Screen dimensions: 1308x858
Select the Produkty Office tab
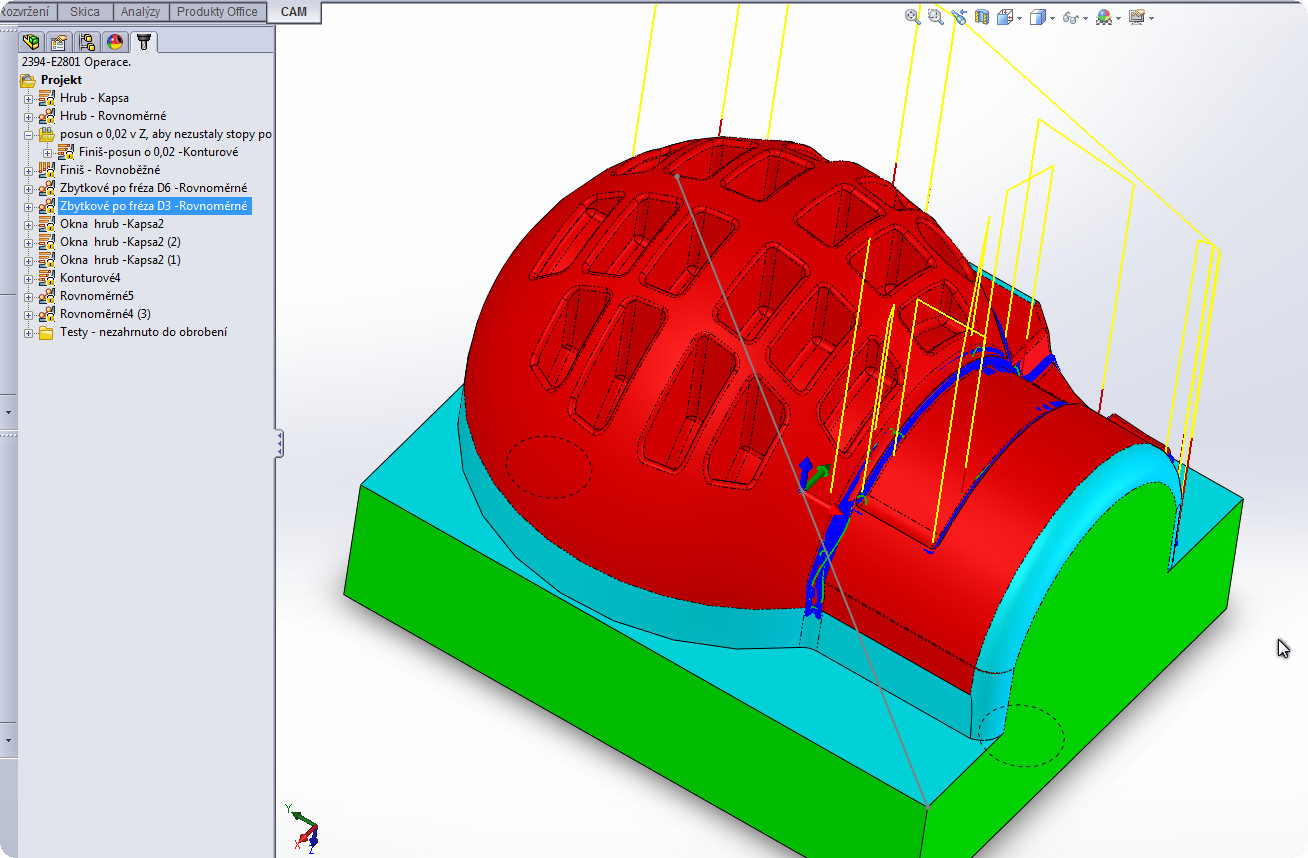click(217, 12)
